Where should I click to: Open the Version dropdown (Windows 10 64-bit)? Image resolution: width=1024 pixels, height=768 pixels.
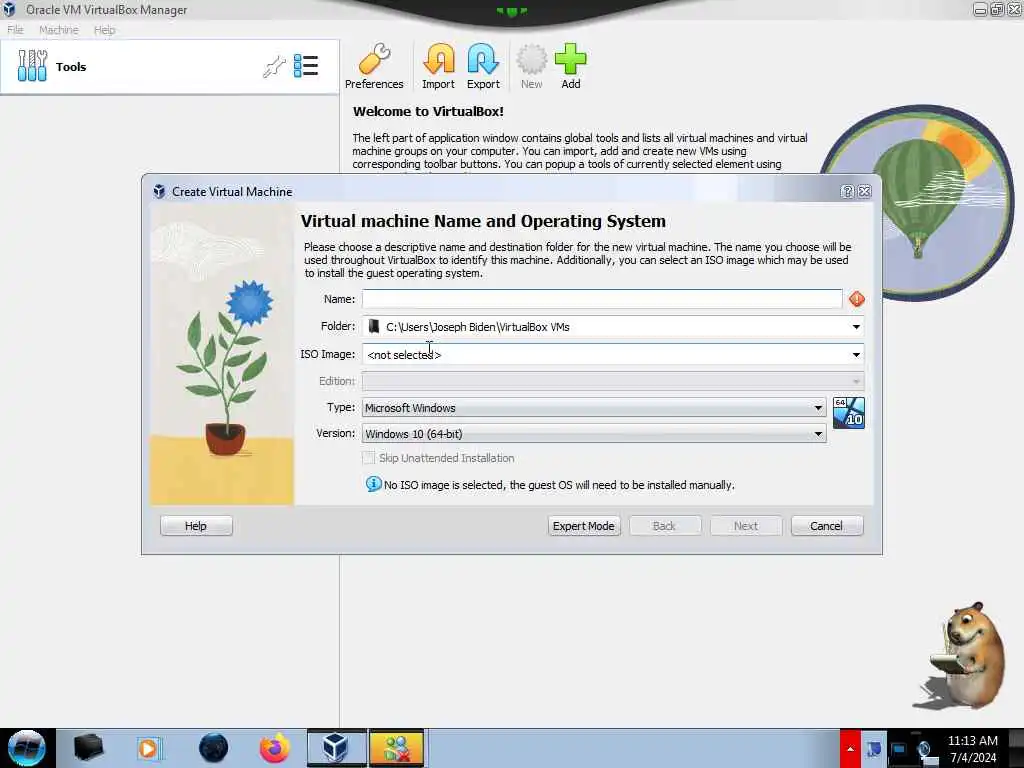point(594,434)
